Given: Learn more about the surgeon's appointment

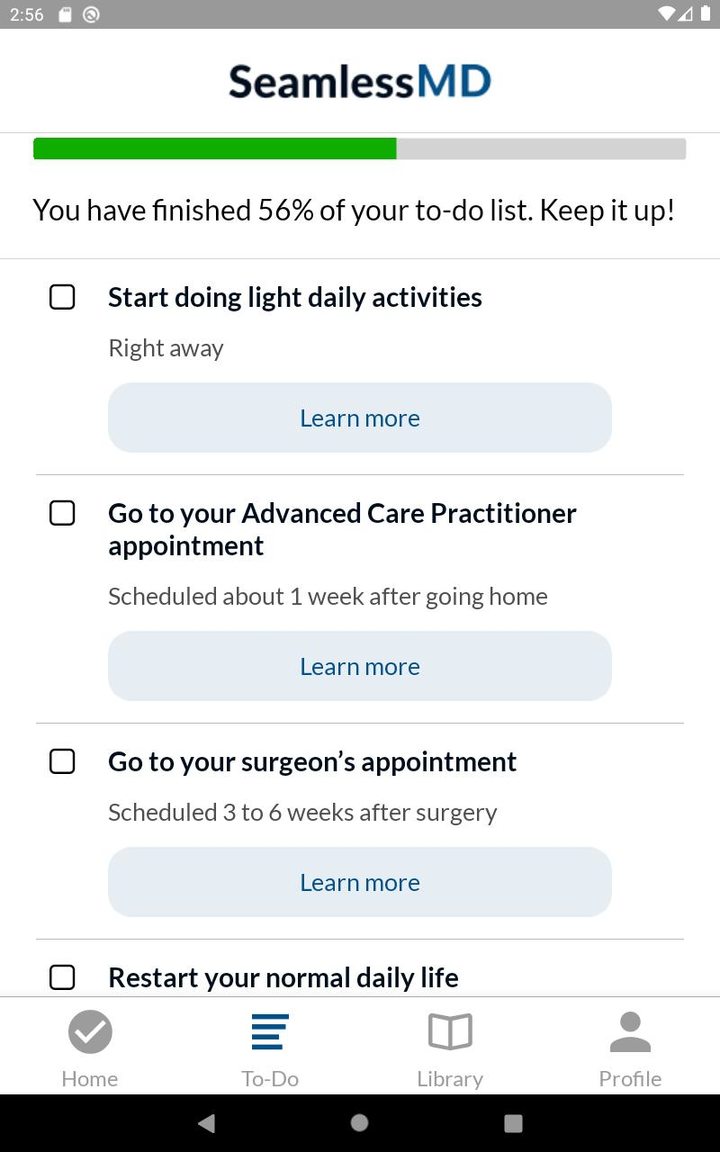Looking at the screenshot, I should [x=360, y=882].
